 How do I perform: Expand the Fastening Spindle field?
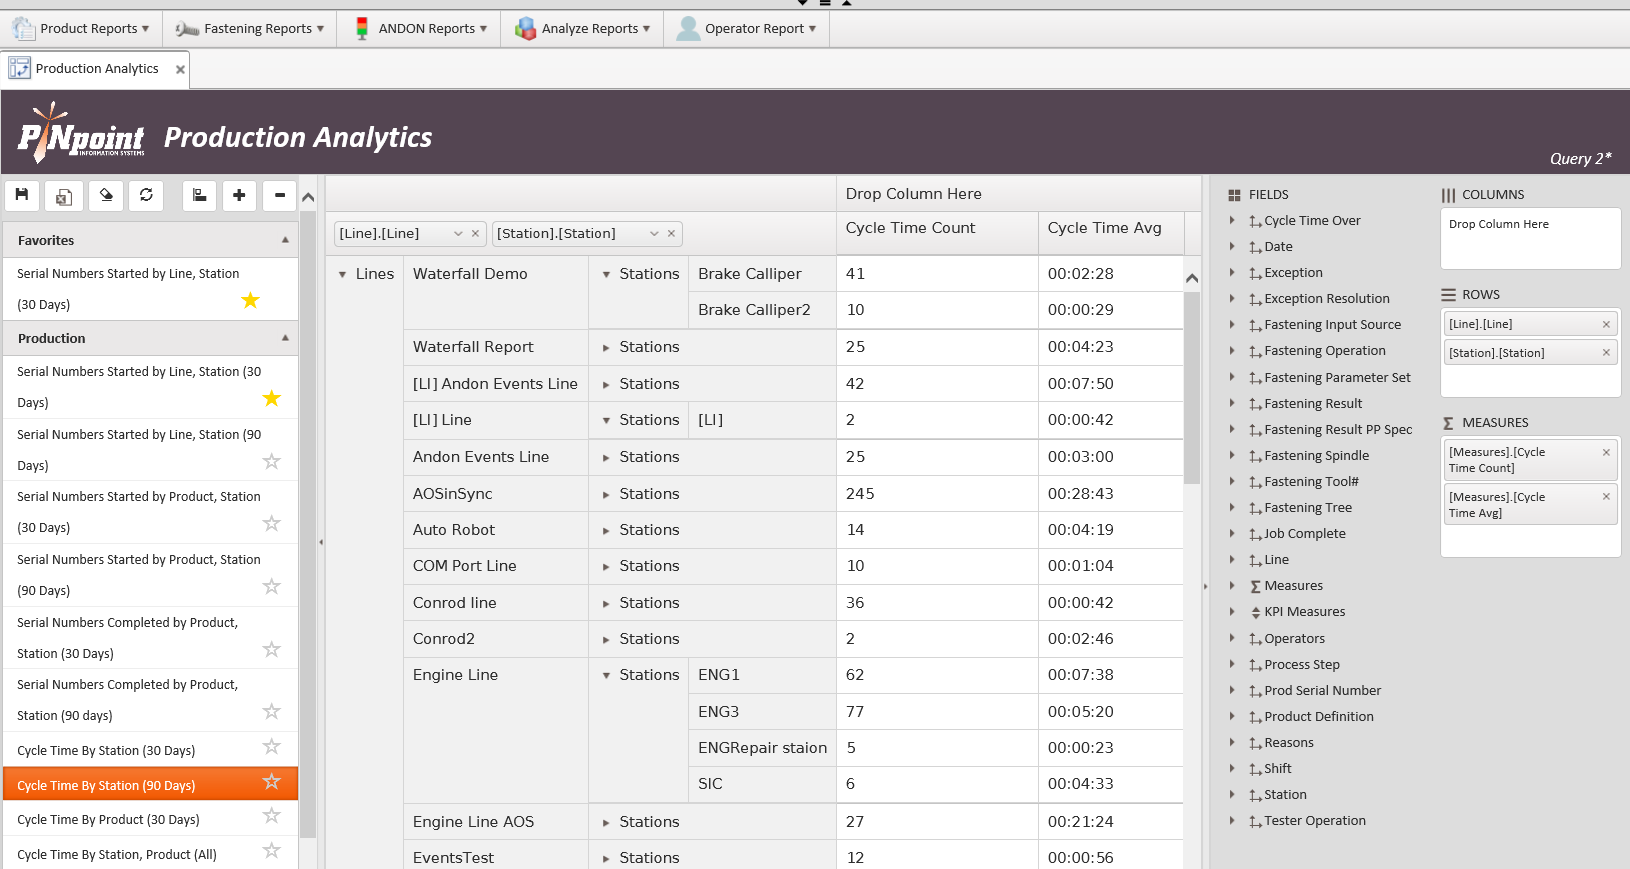[1232, 455]
